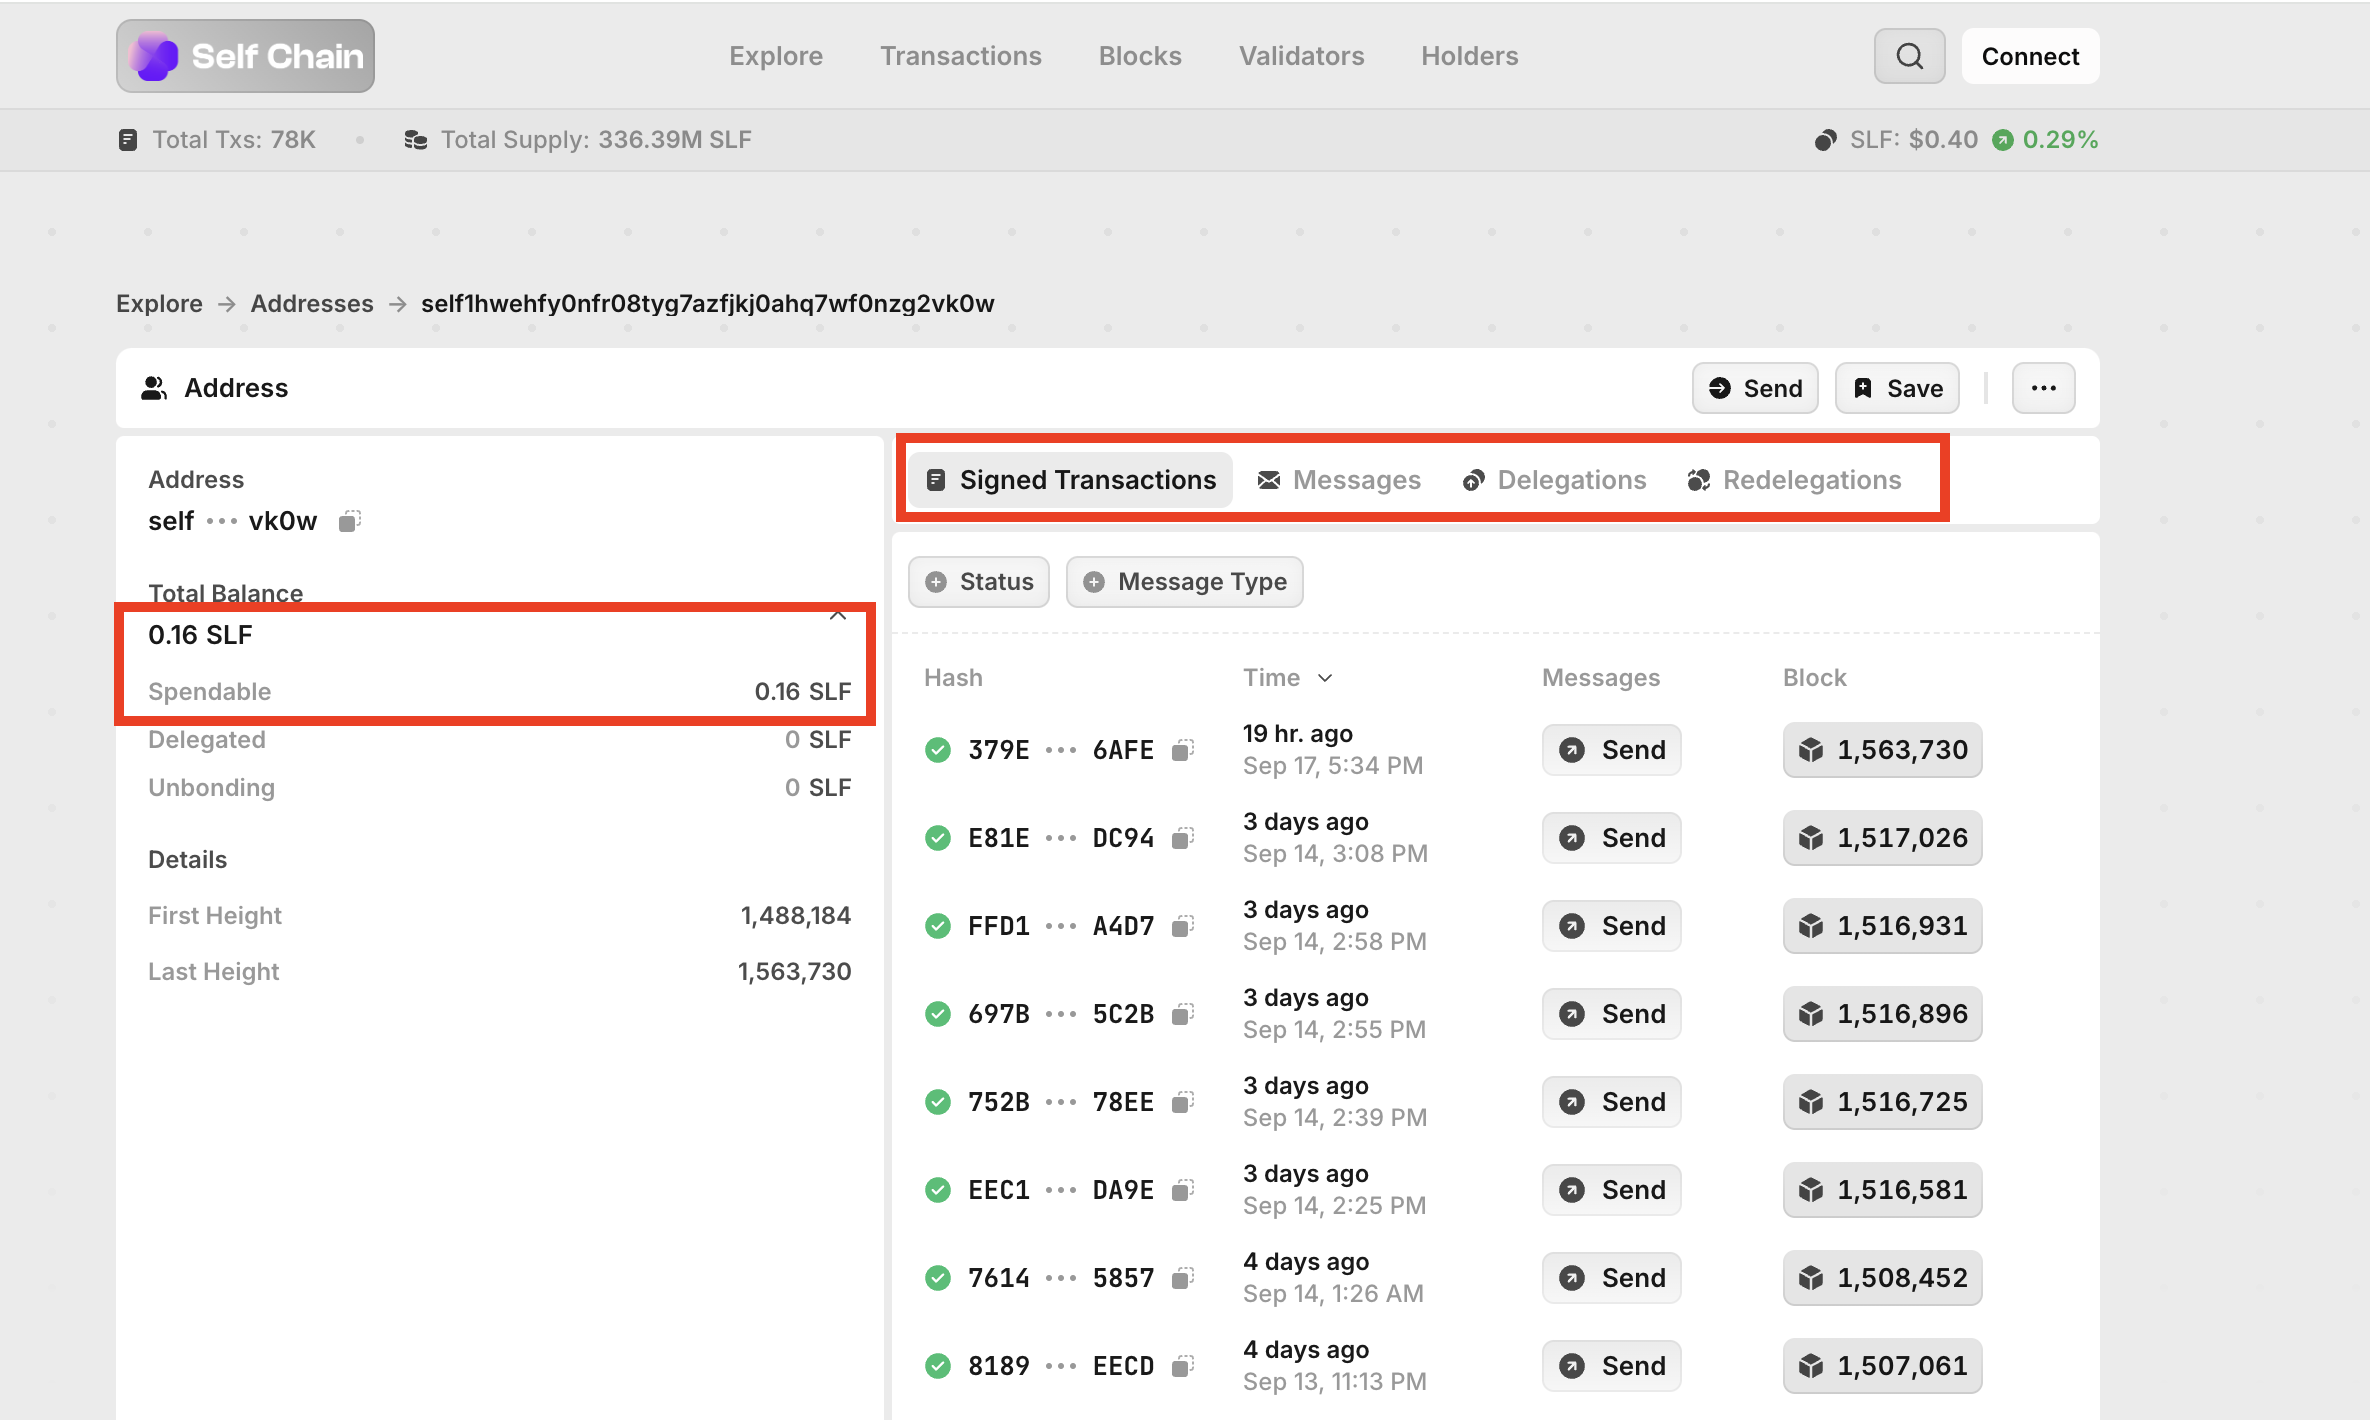The width and height of the screenshot is (2370, 1420).
Task: Sort by the Time column
Action: coord(1288,678)
